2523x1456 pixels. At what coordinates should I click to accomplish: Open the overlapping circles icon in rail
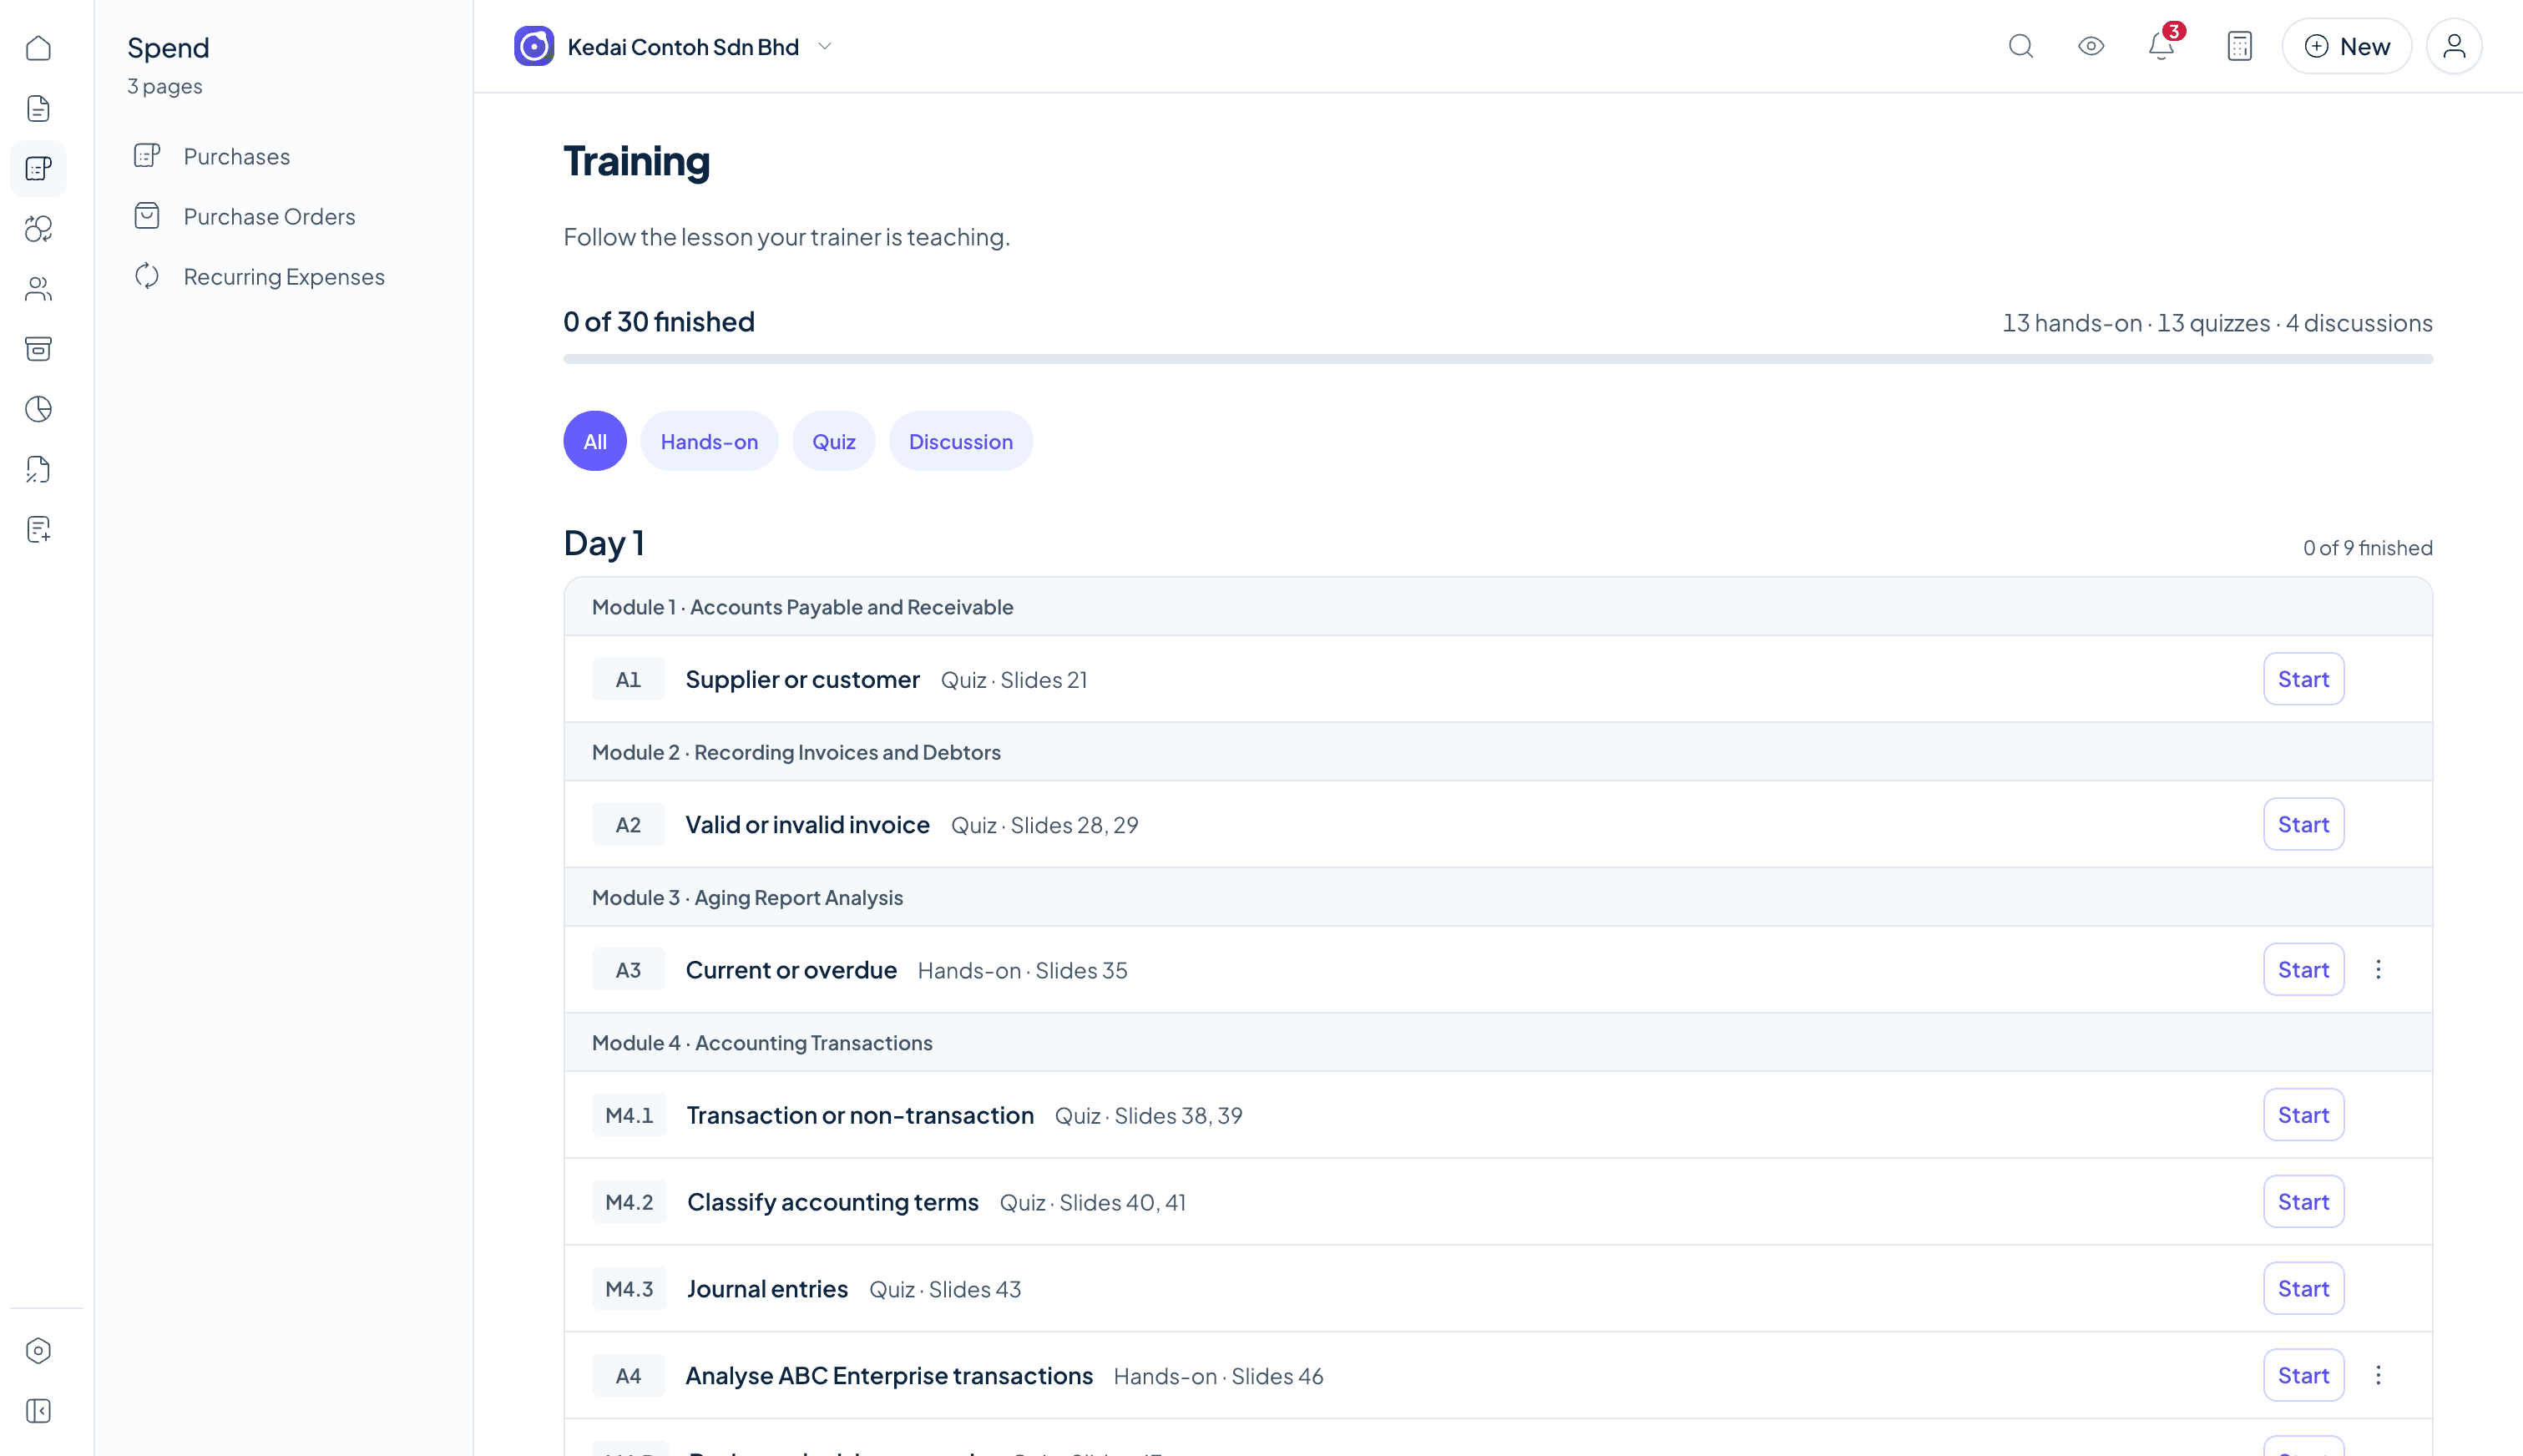pos(38,228)
